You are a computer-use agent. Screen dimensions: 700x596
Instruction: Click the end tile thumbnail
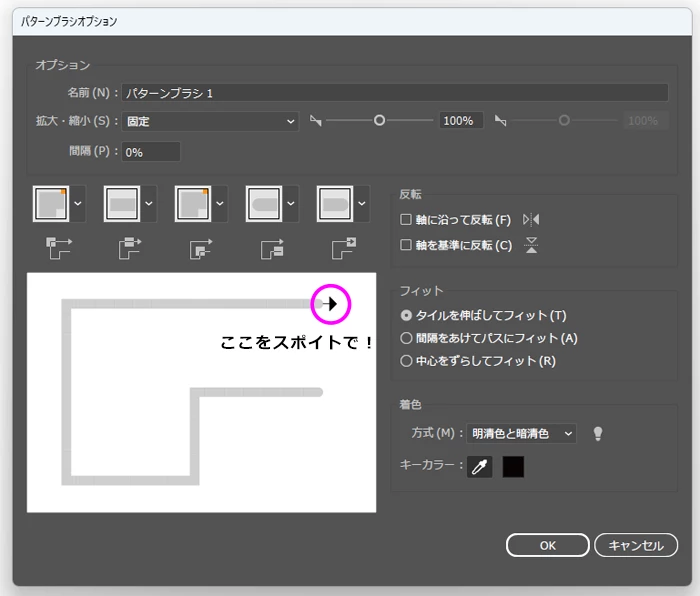[335, 204]
